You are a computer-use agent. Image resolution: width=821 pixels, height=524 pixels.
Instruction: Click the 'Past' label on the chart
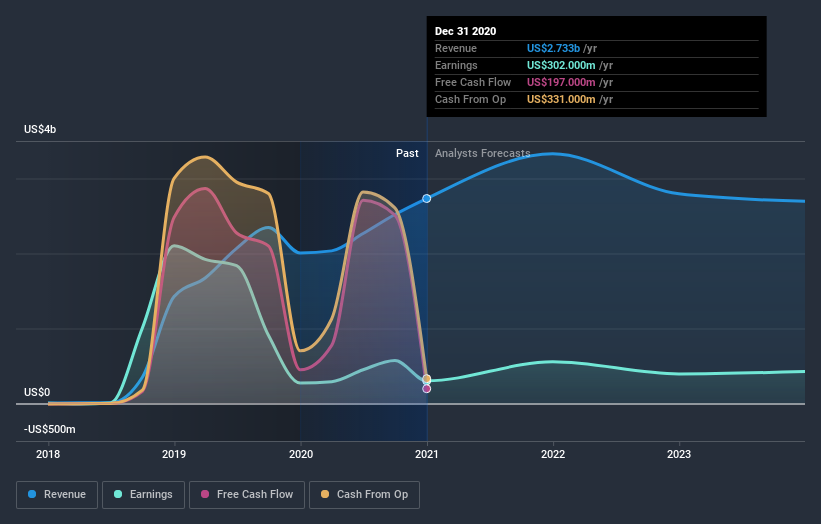pos(407,153)
